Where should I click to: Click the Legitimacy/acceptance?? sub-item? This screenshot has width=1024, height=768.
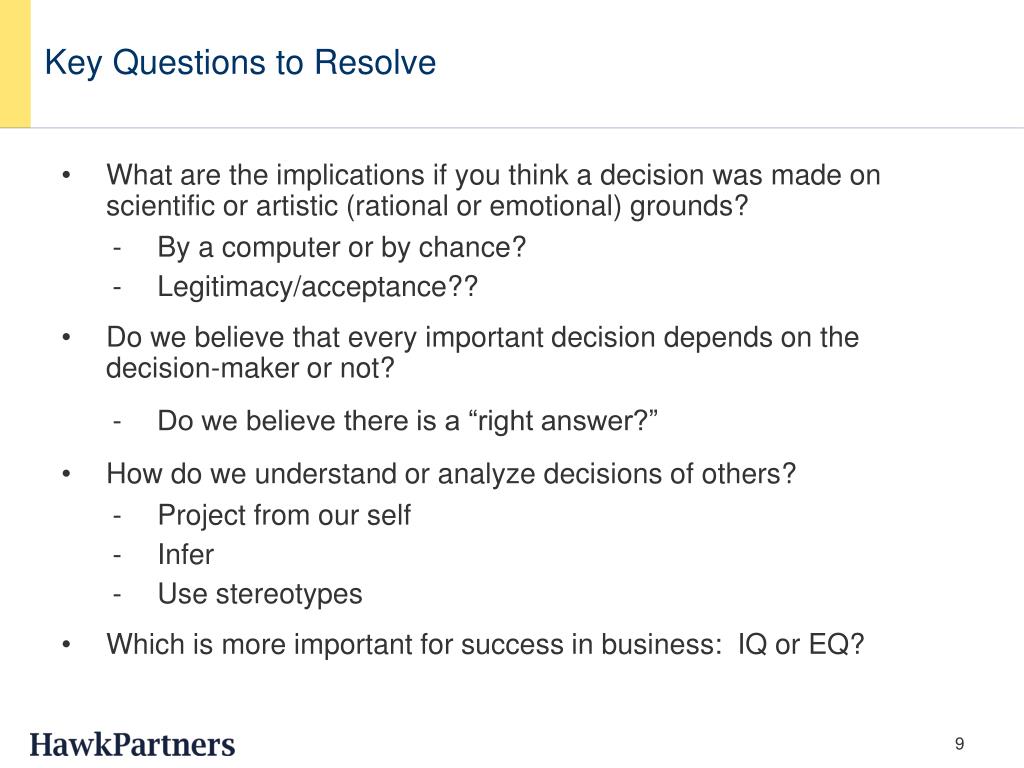(317, 287)
